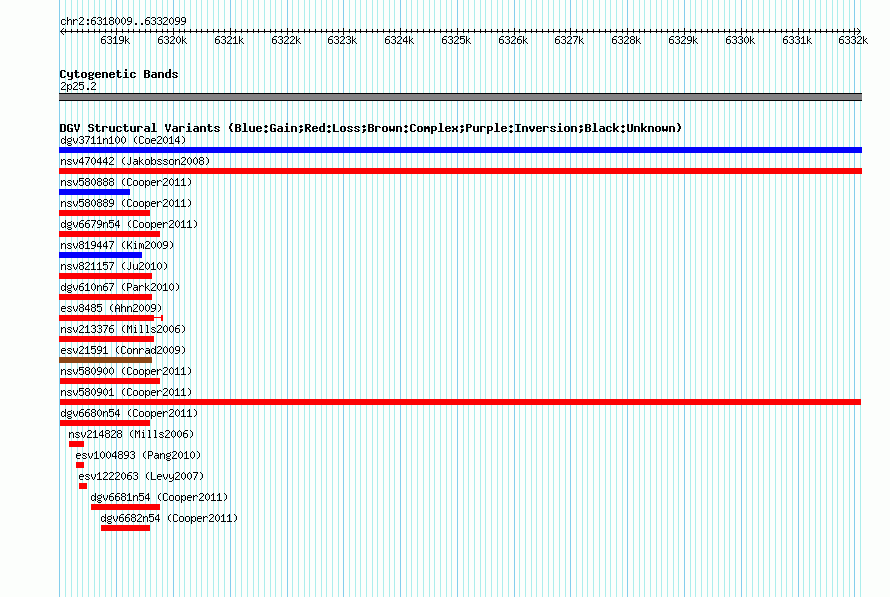Select the red nsv213376 loss bar
The image size is (890, 597).
point(107,339)
